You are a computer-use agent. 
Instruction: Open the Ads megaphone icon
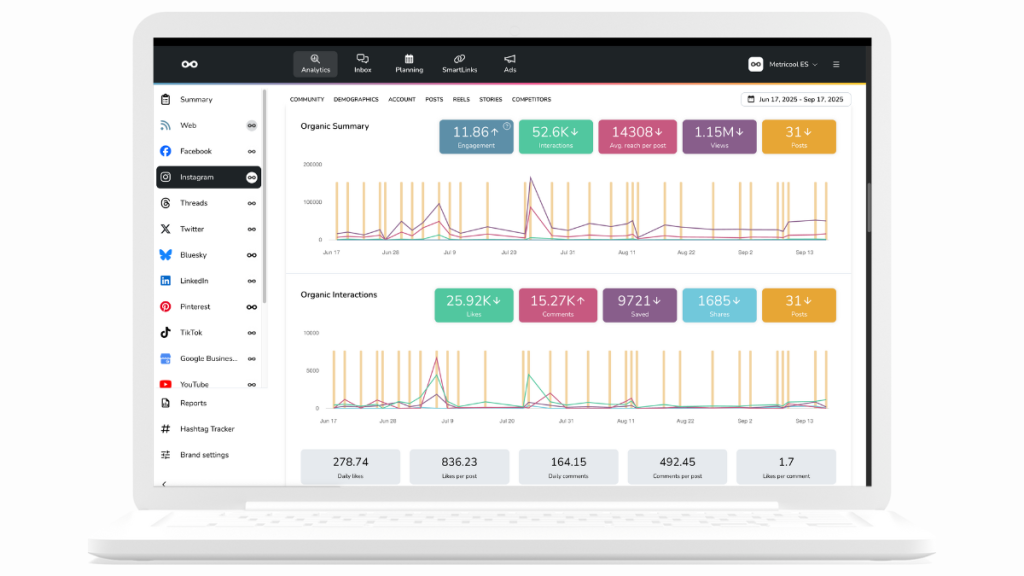pos(510,64)
